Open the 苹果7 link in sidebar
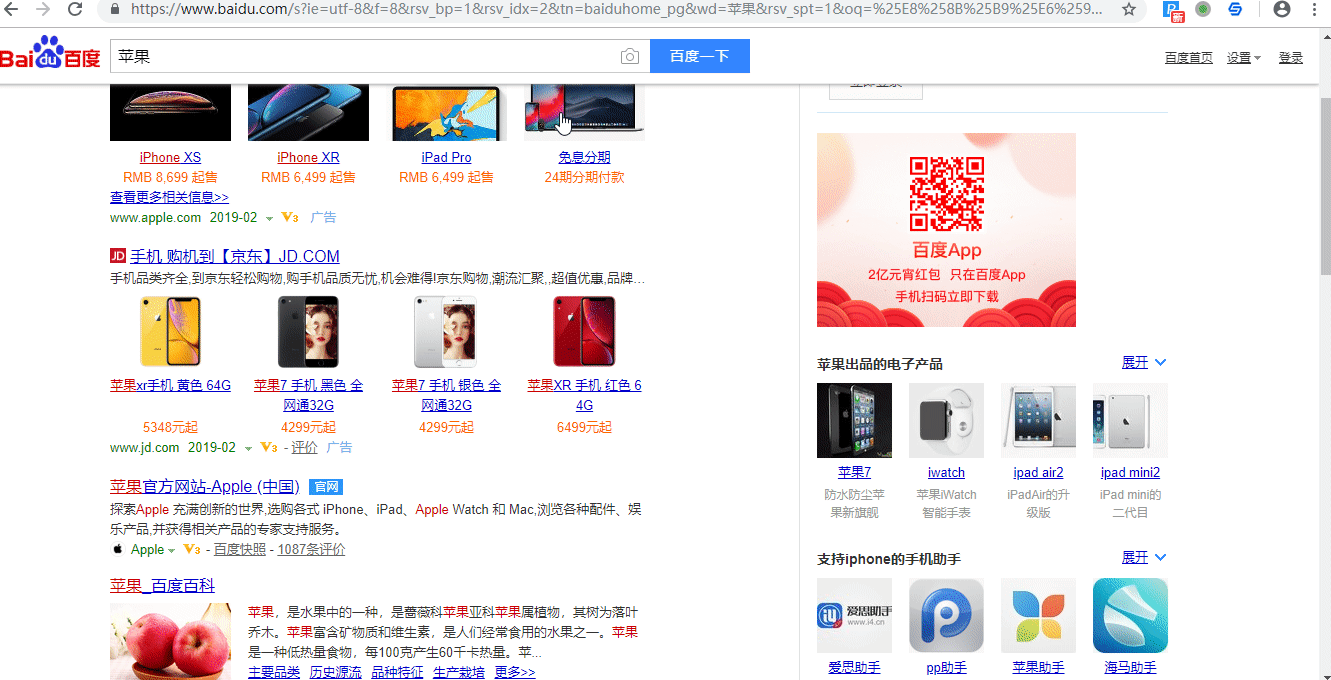Viewport: 1331px width, 680px height. 854,472
